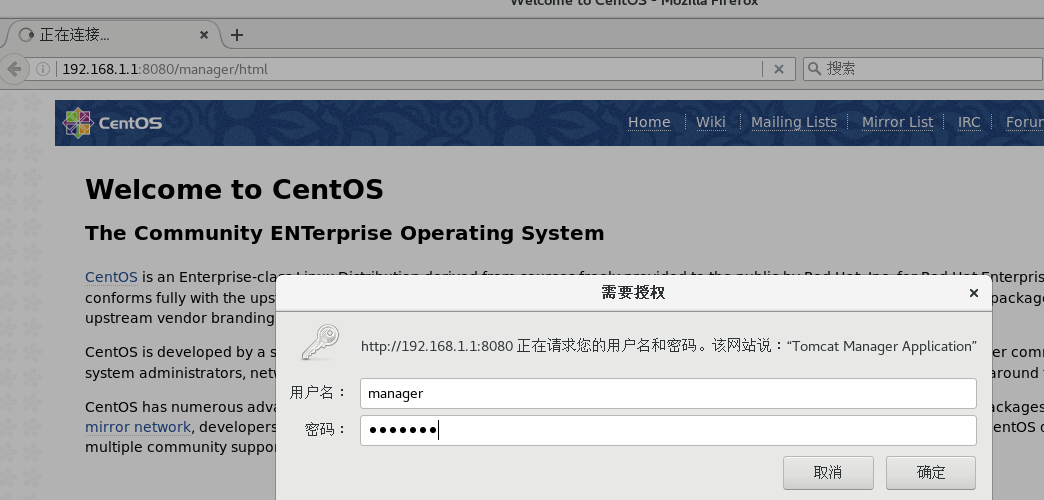Image resolution: width=1044 pixels, height=500 pixels.
Task: Close the '正在连接…' tab
Action: (x=204, y=35)
